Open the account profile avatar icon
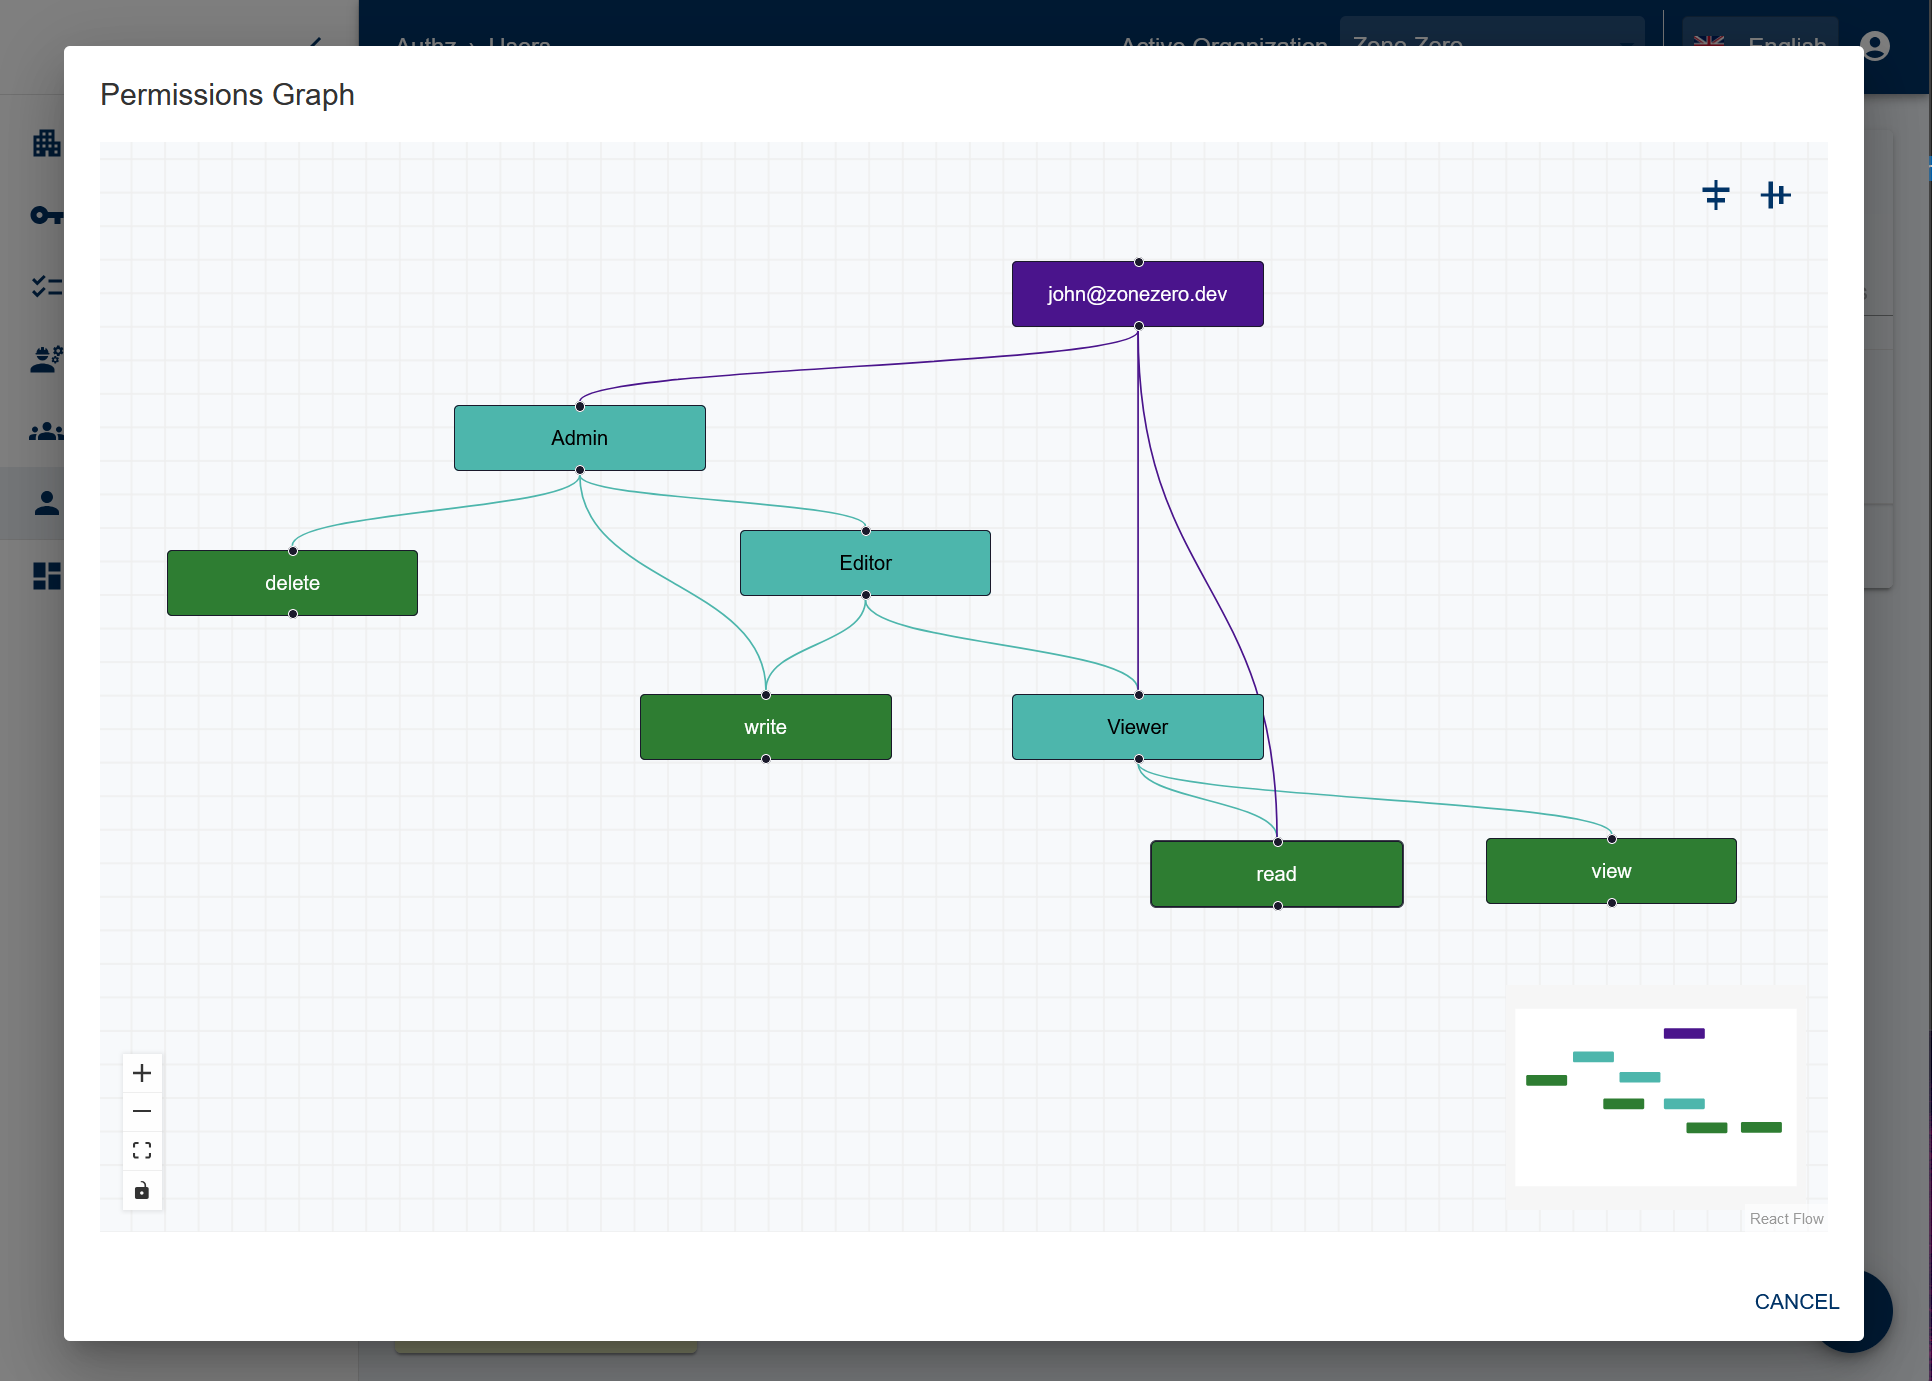The height and width of the screenshot is (1381, 1932). [x=1875, y=46]
